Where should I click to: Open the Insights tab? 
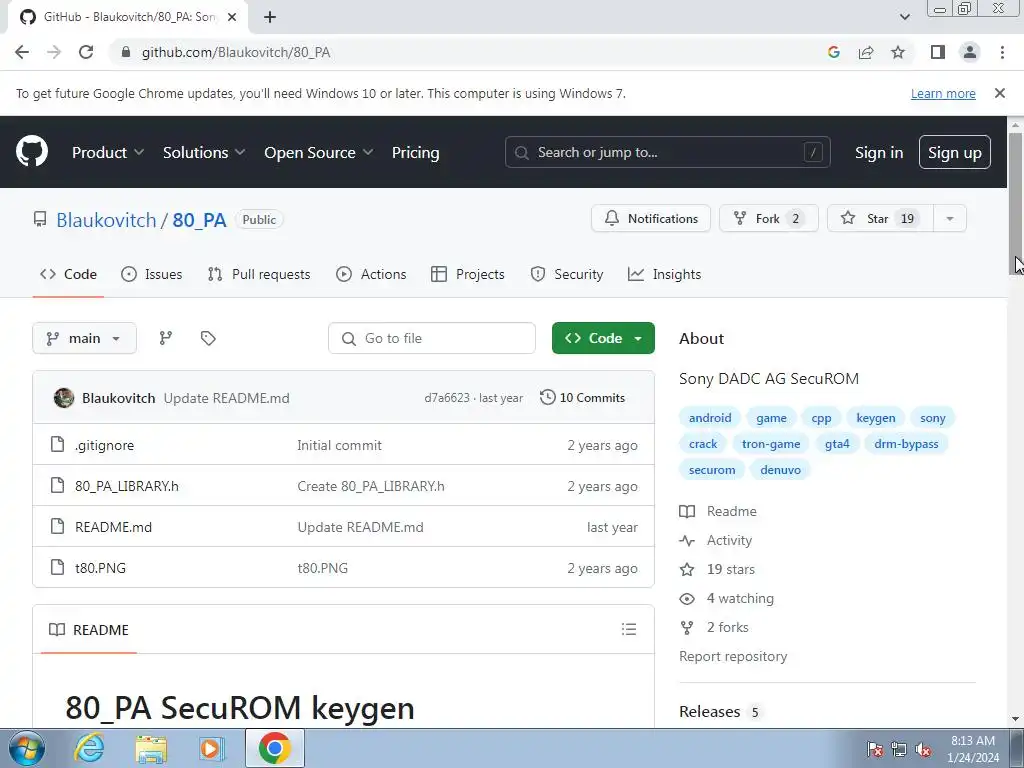coord(664,274)
